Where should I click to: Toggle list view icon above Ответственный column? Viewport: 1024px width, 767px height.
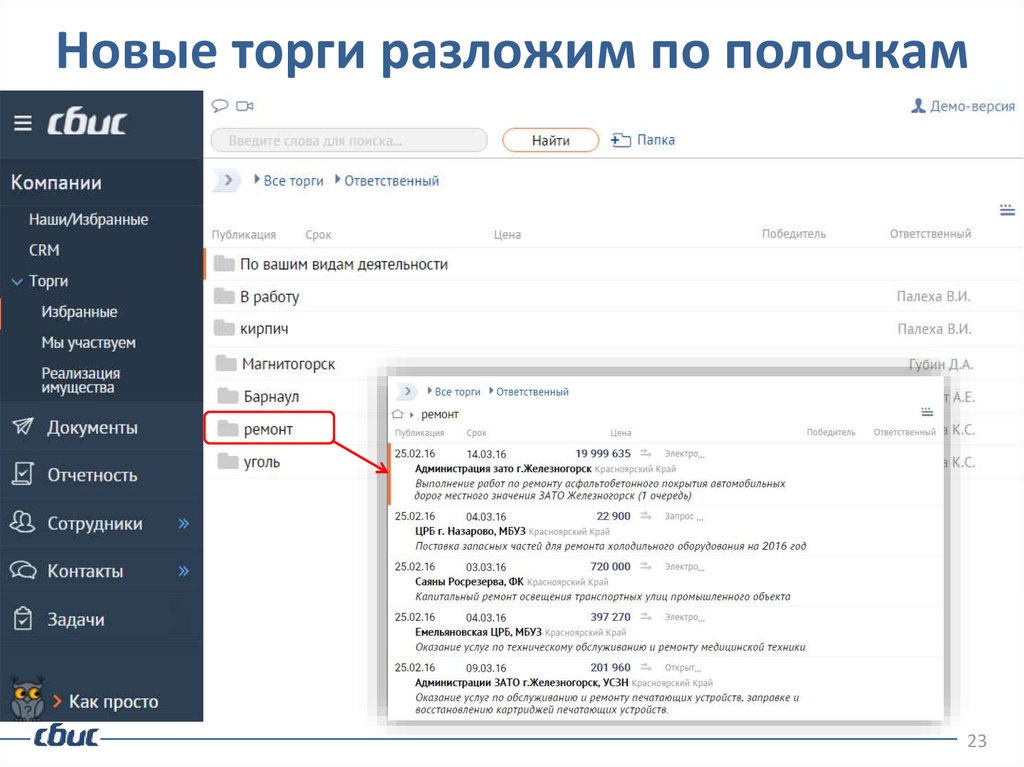[x=1007, y=210]
